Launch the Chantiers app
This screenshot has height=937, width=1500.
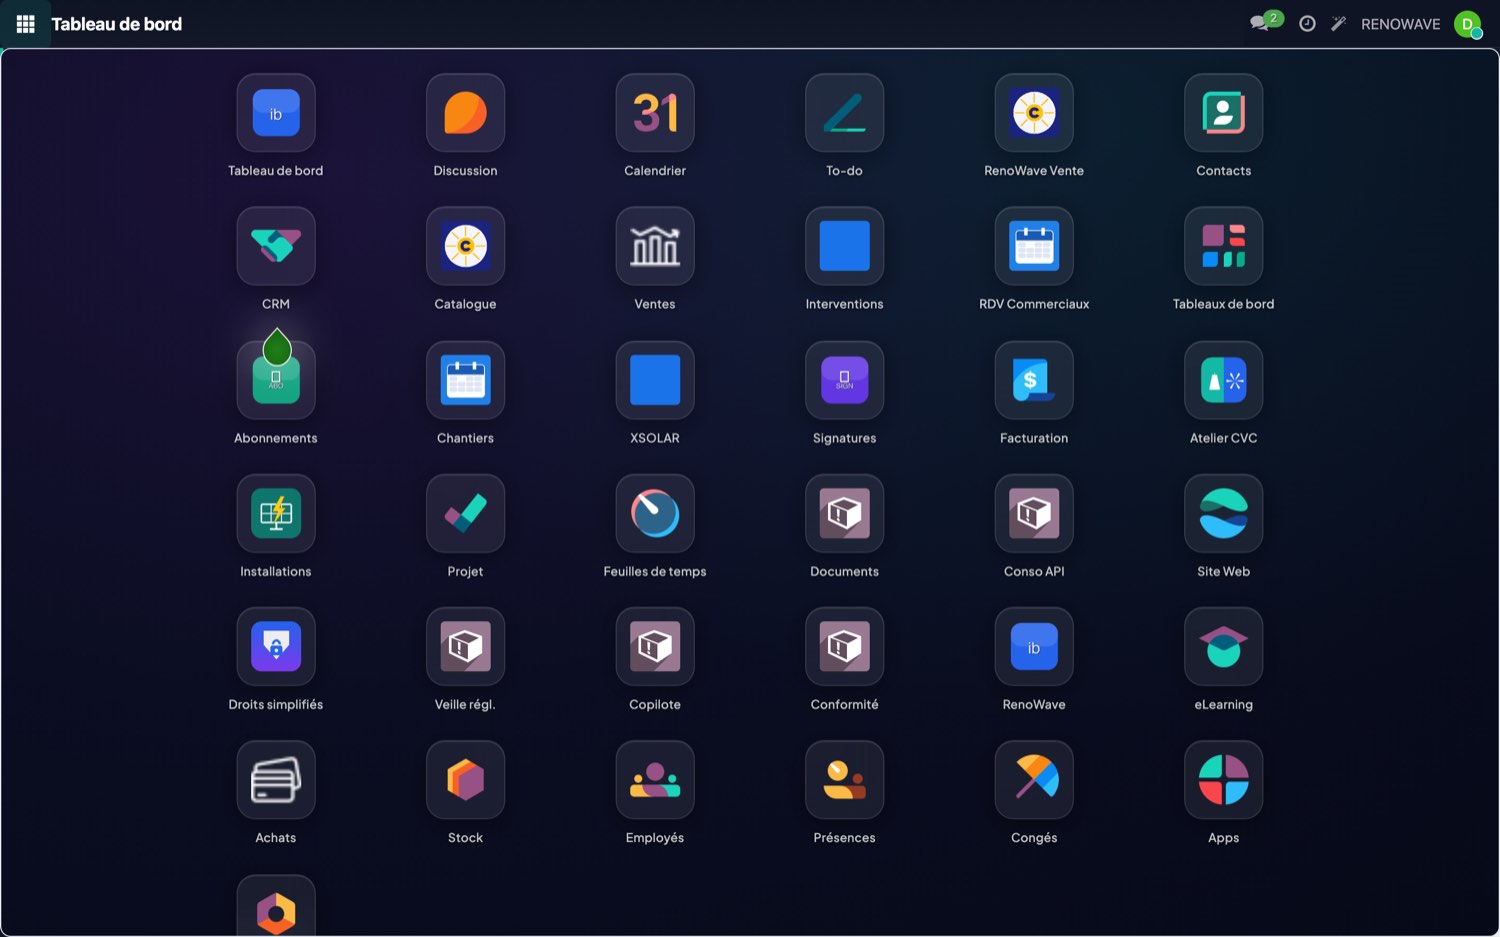coord(465,380)
